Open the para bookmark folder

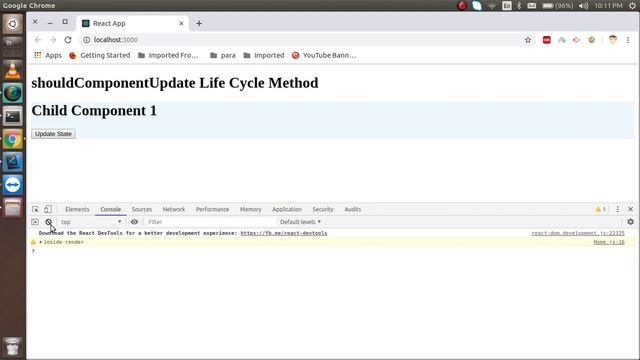coord(223,56)
